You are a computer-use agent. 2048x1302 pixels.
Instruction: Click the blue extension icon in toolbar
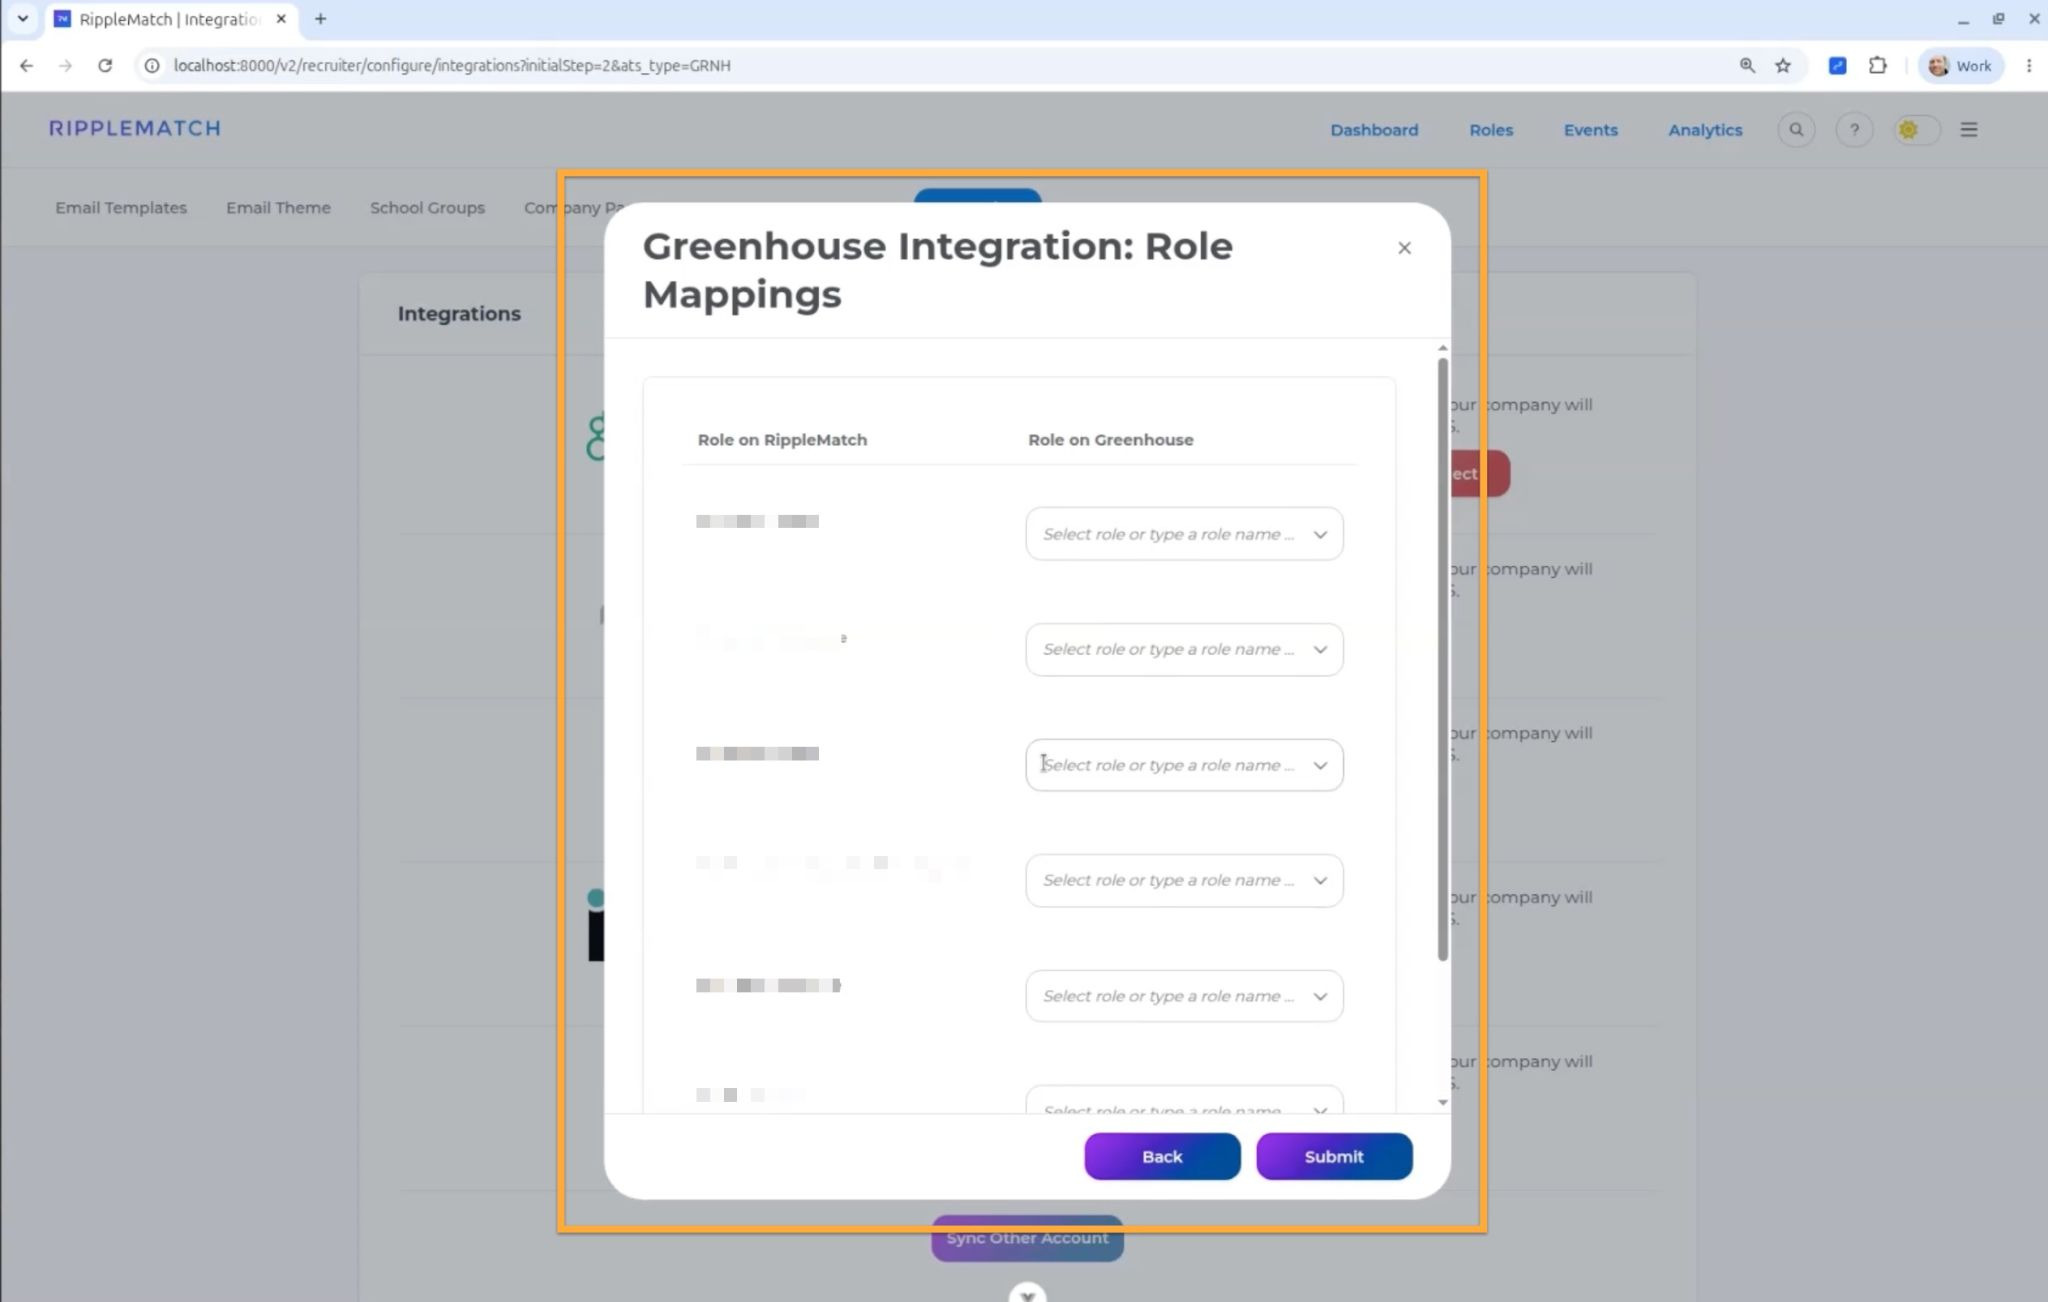(x=1837, y=65)
